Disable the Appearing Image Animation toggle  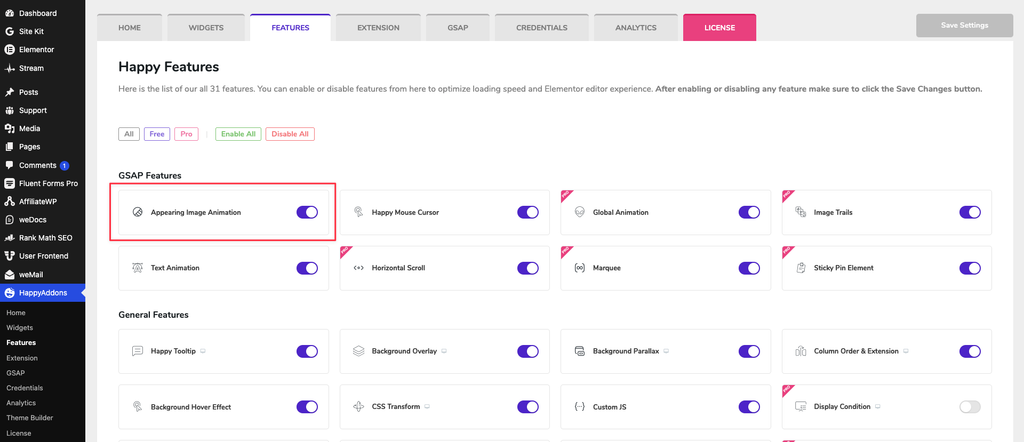tap(307, 212)
